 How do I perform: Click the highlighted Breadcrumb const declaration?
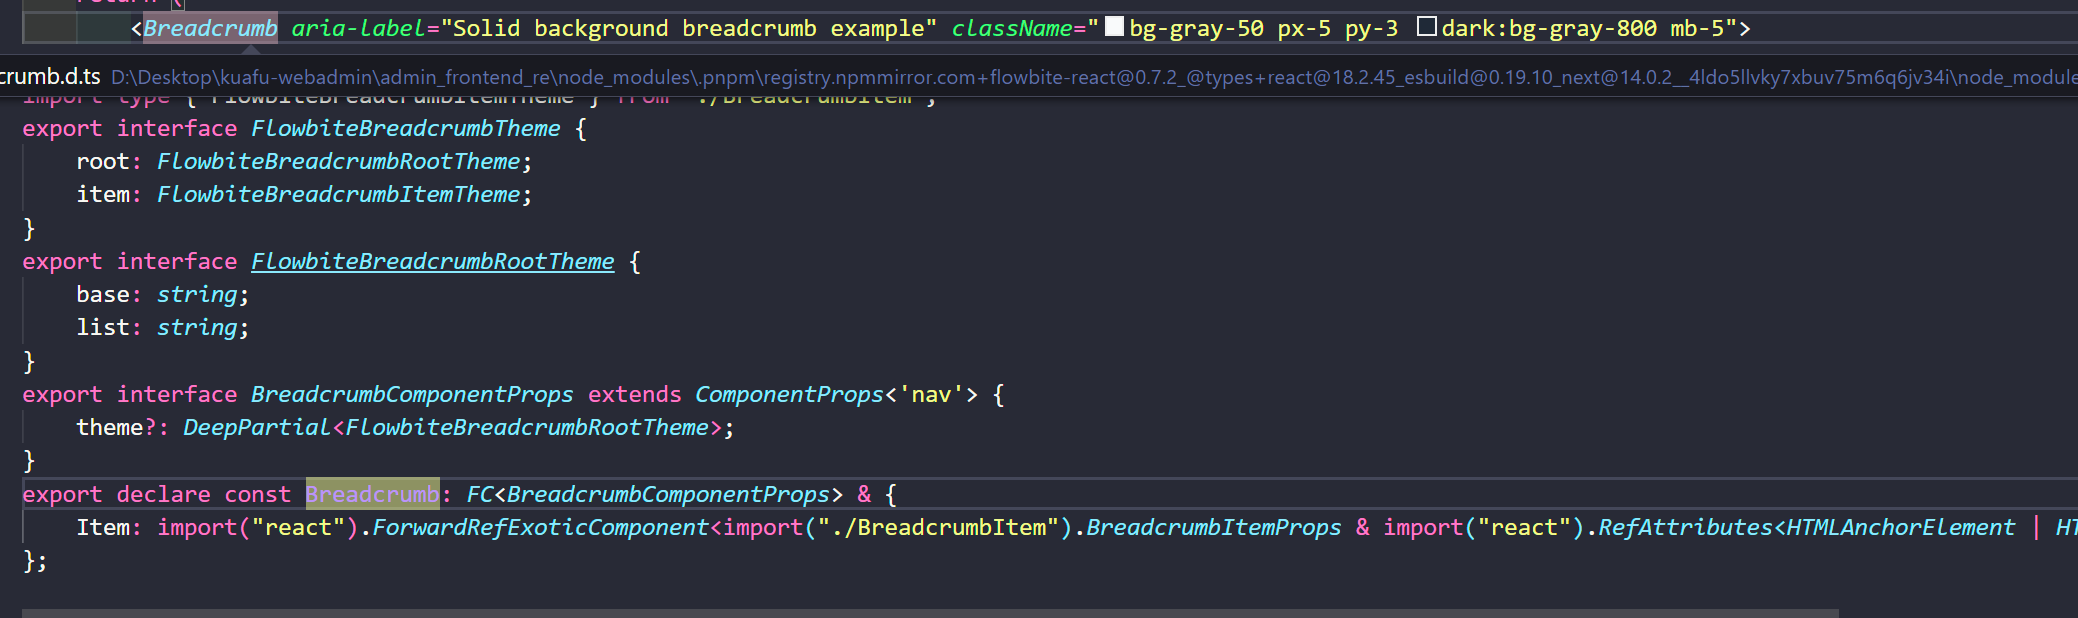(x=372, y=495)
